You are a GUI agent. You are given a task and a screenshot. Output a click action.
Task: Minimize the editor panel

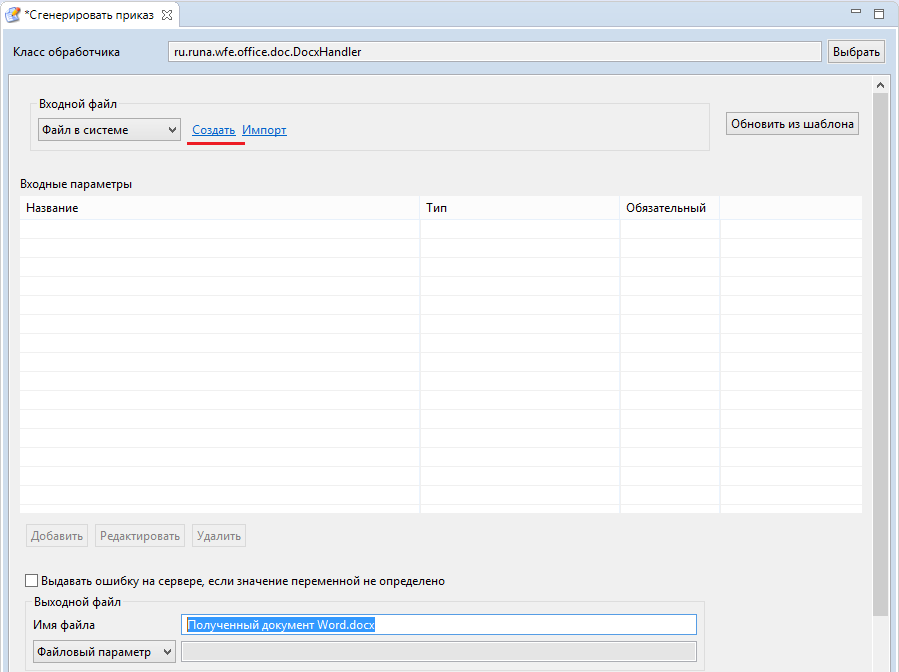[856, 14]
